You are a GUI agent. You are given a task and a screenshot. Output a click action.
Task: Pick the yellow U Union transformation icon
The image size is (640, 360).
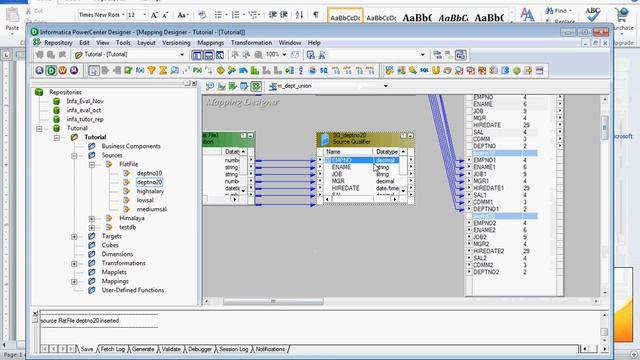click(436, 71)
